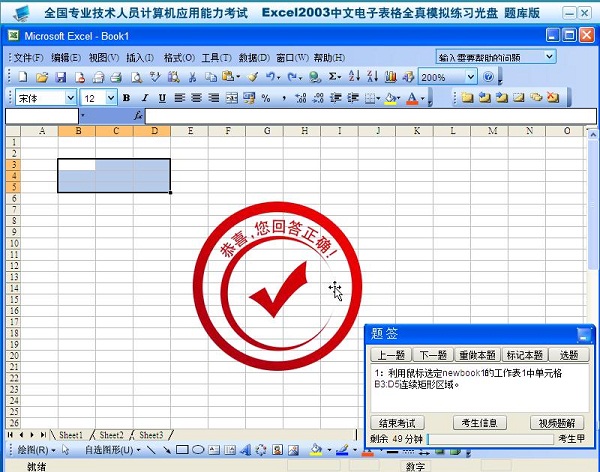Click the New workbook icon
Image resolution: width=600 pixels, height=472 pixels.
tap(23, 77)
